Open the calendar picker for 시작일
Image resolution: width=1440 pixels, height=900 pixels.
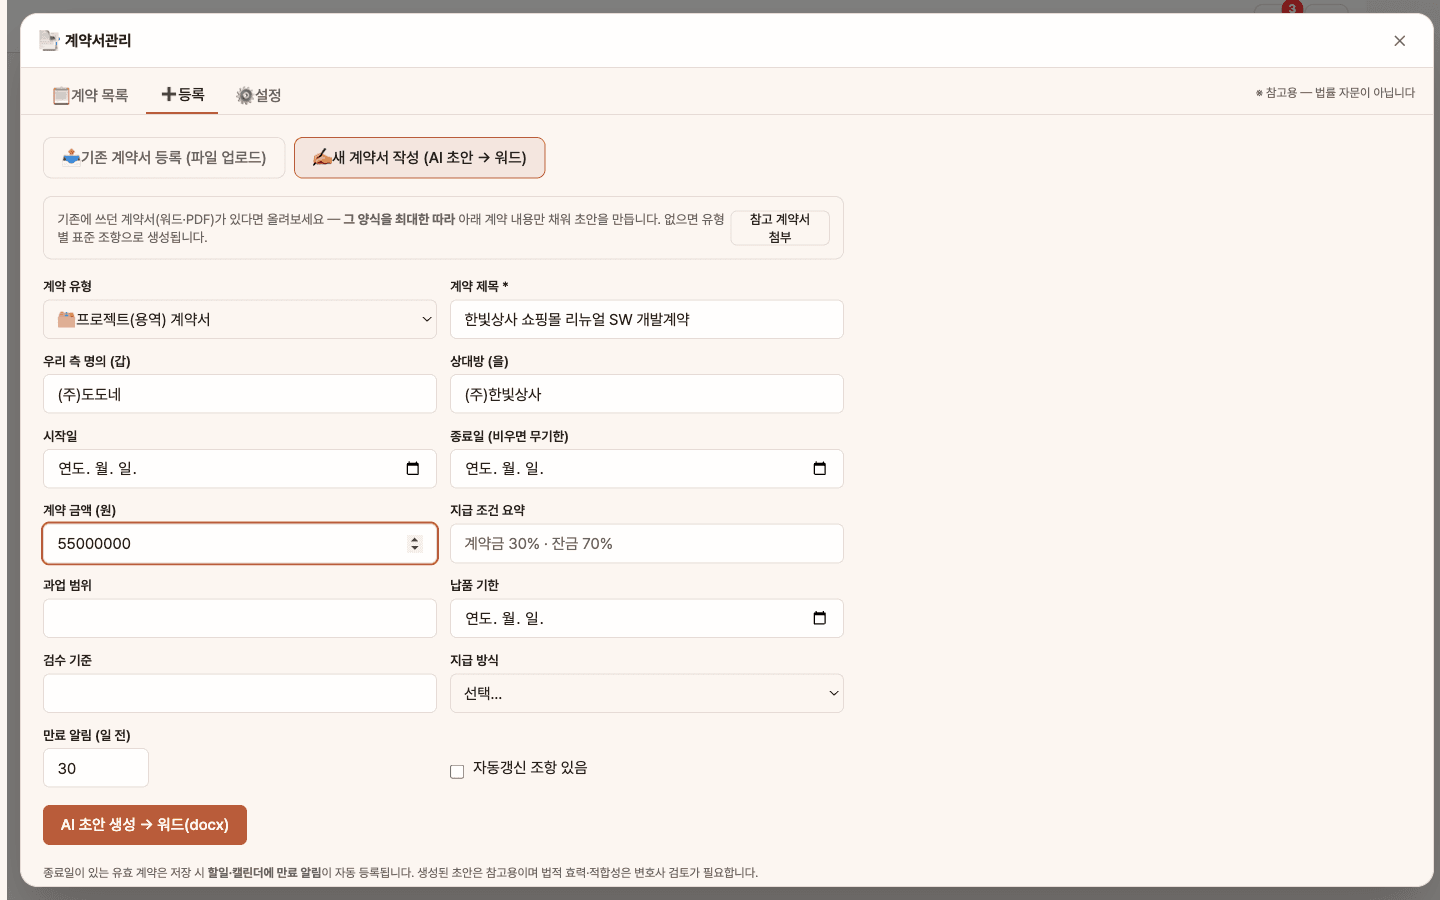[x=413, y=469]
